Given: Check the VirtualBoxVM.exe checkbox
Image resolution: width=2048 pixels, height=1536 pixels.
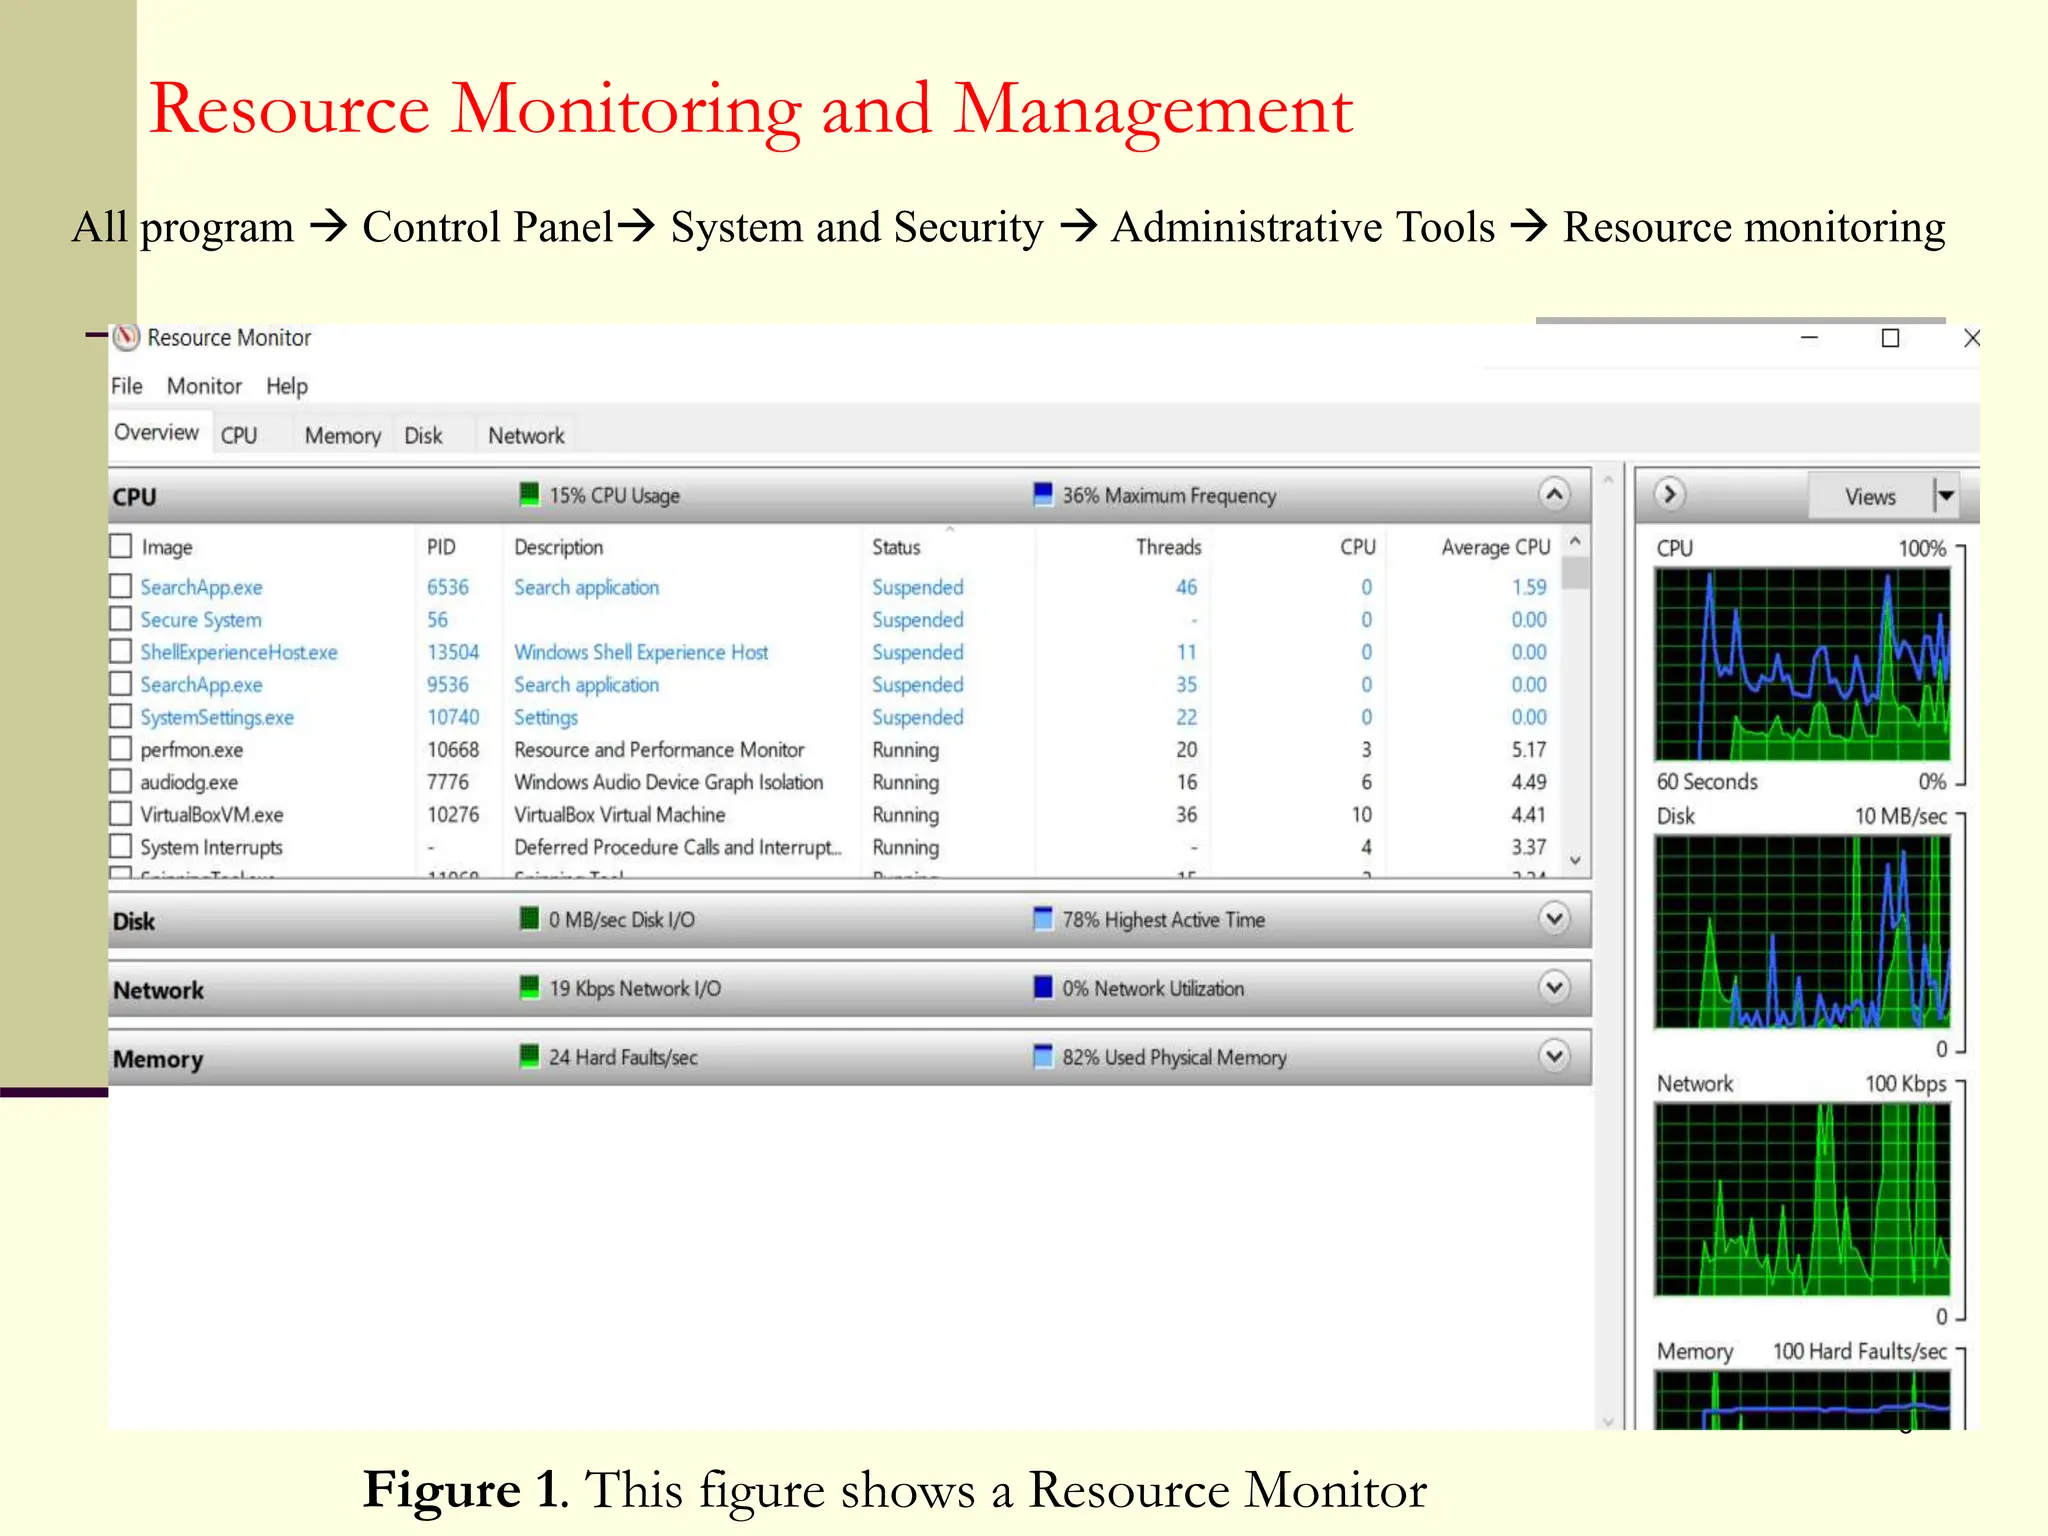Looking at the screenshot, I should pos(120,814).
